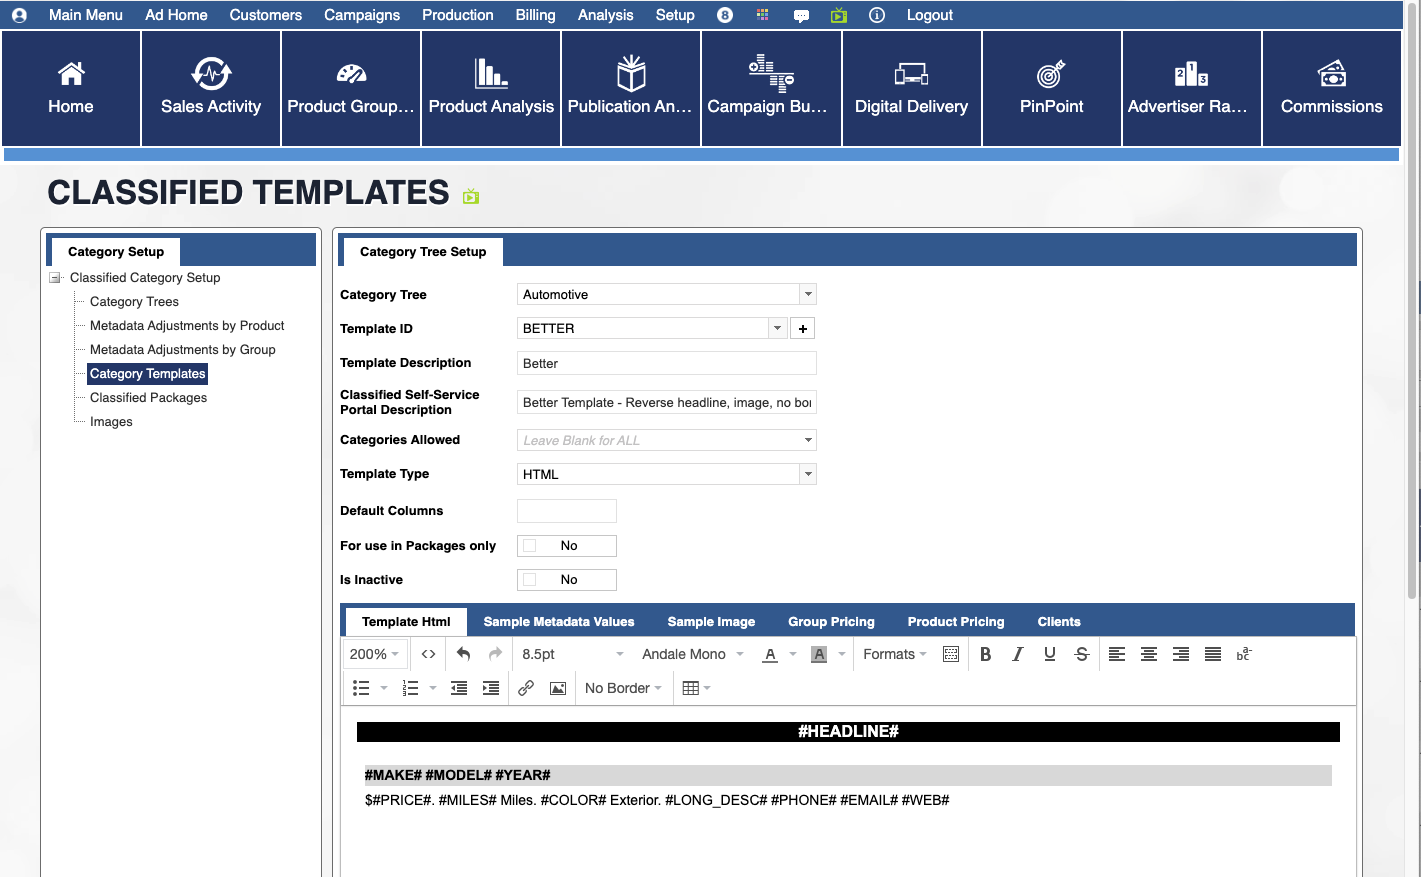
Task: Click the plus button beside Template ID
Action: click(x=802, y=329)
